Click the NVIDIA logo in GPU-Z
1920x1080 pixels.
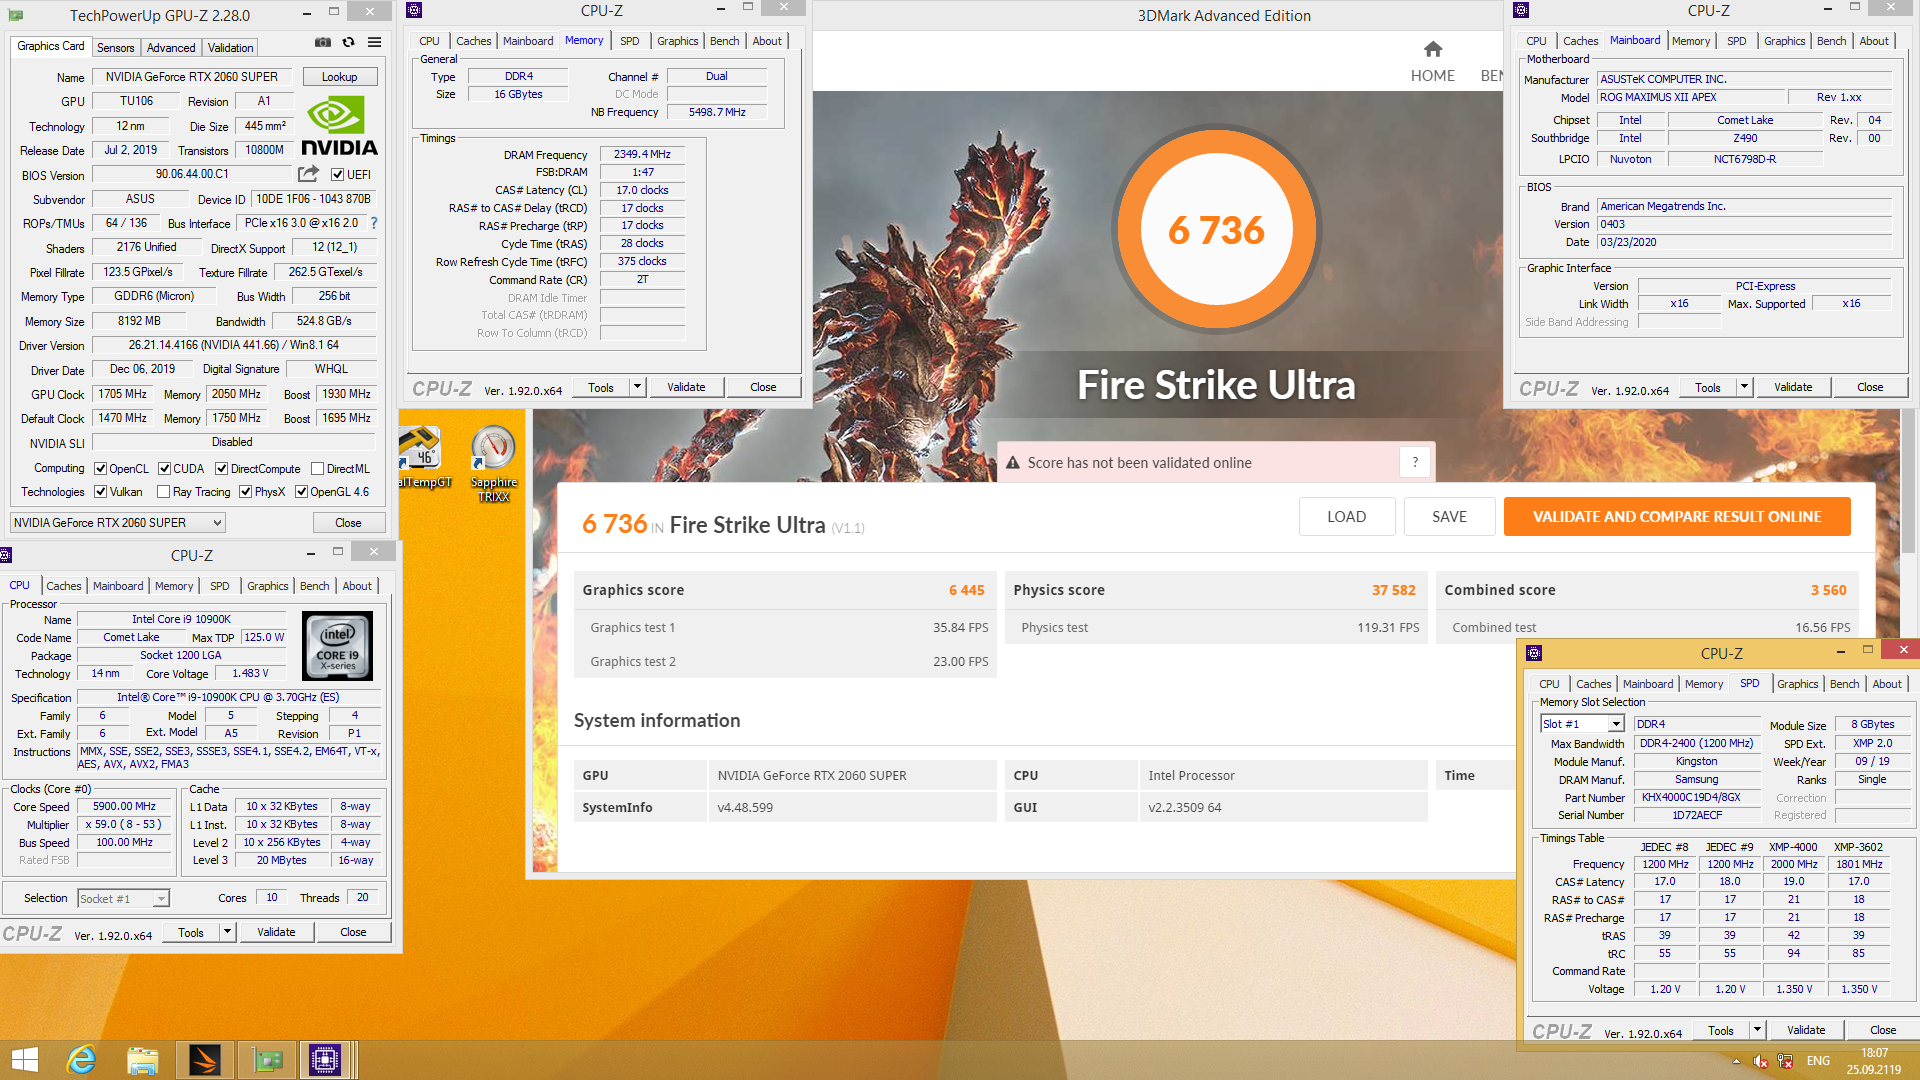click(339, 127)
